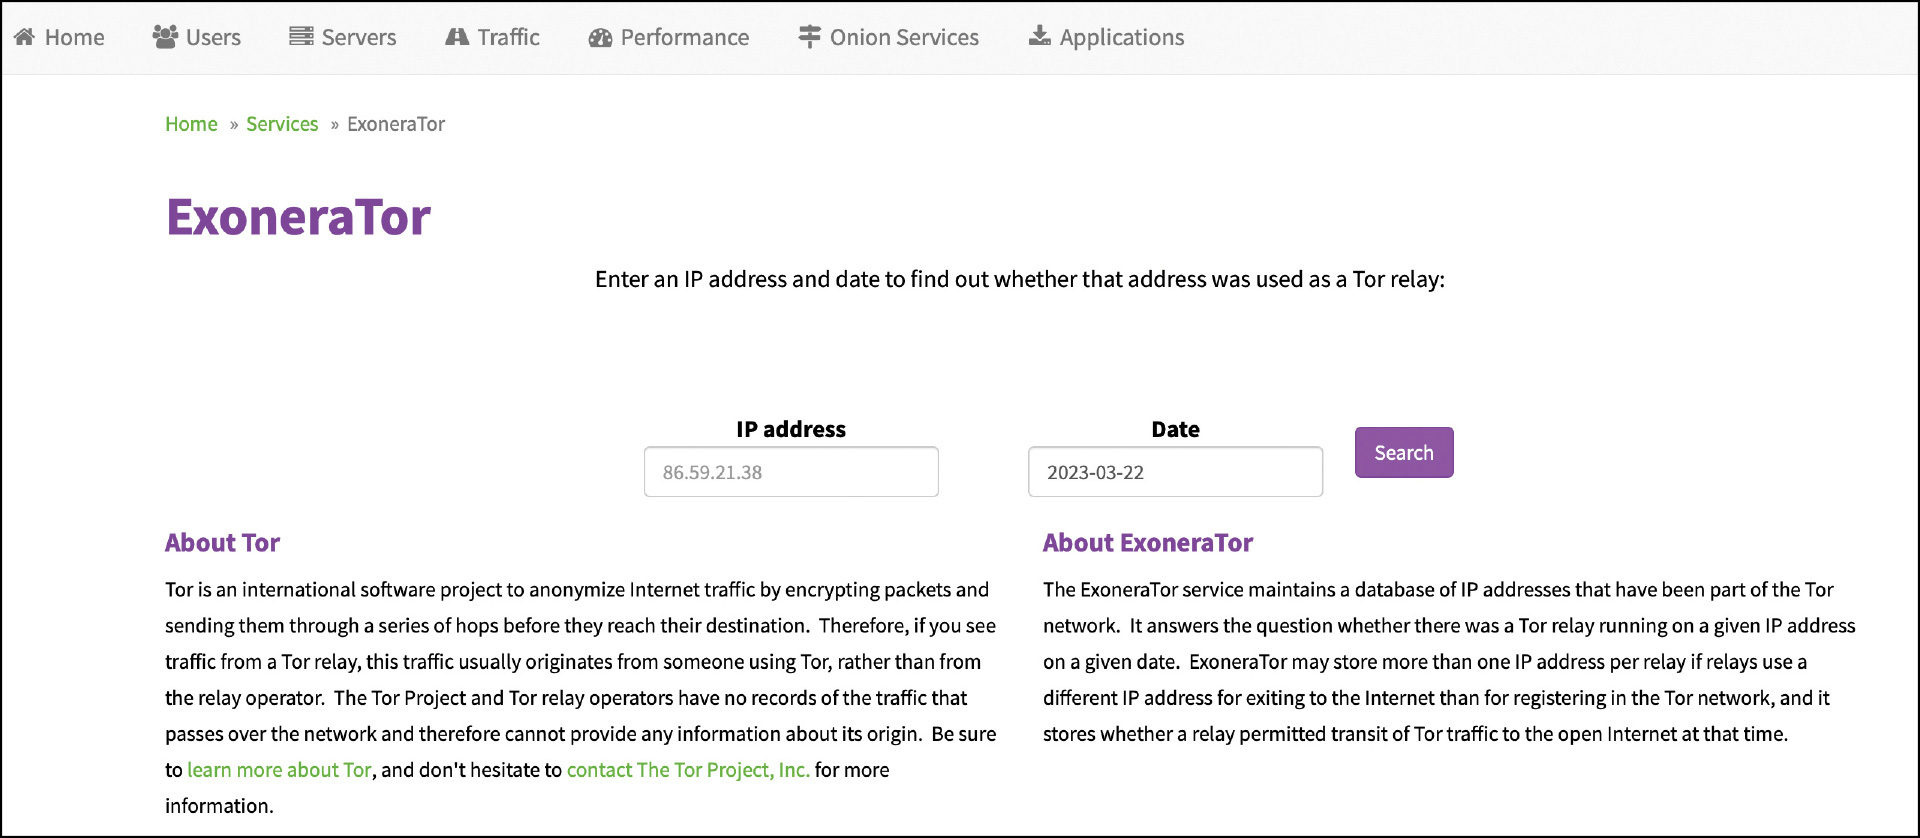Click the Performance gauge icon
This screenshot has height=838, width=1920.
pyautogui.click(x=600, y=38)
